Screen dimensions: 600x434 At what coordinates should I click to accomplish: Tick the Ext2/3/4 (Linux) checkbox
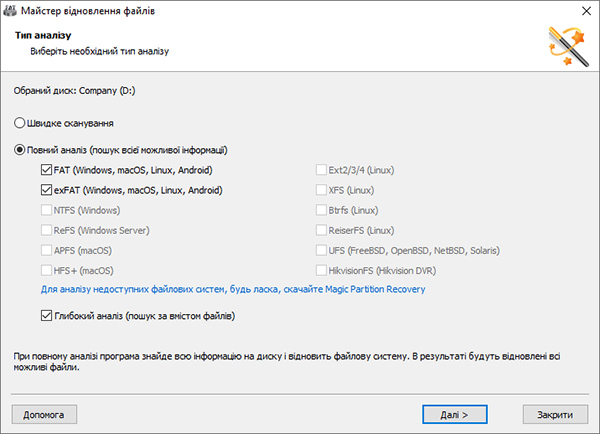point(321,170)
